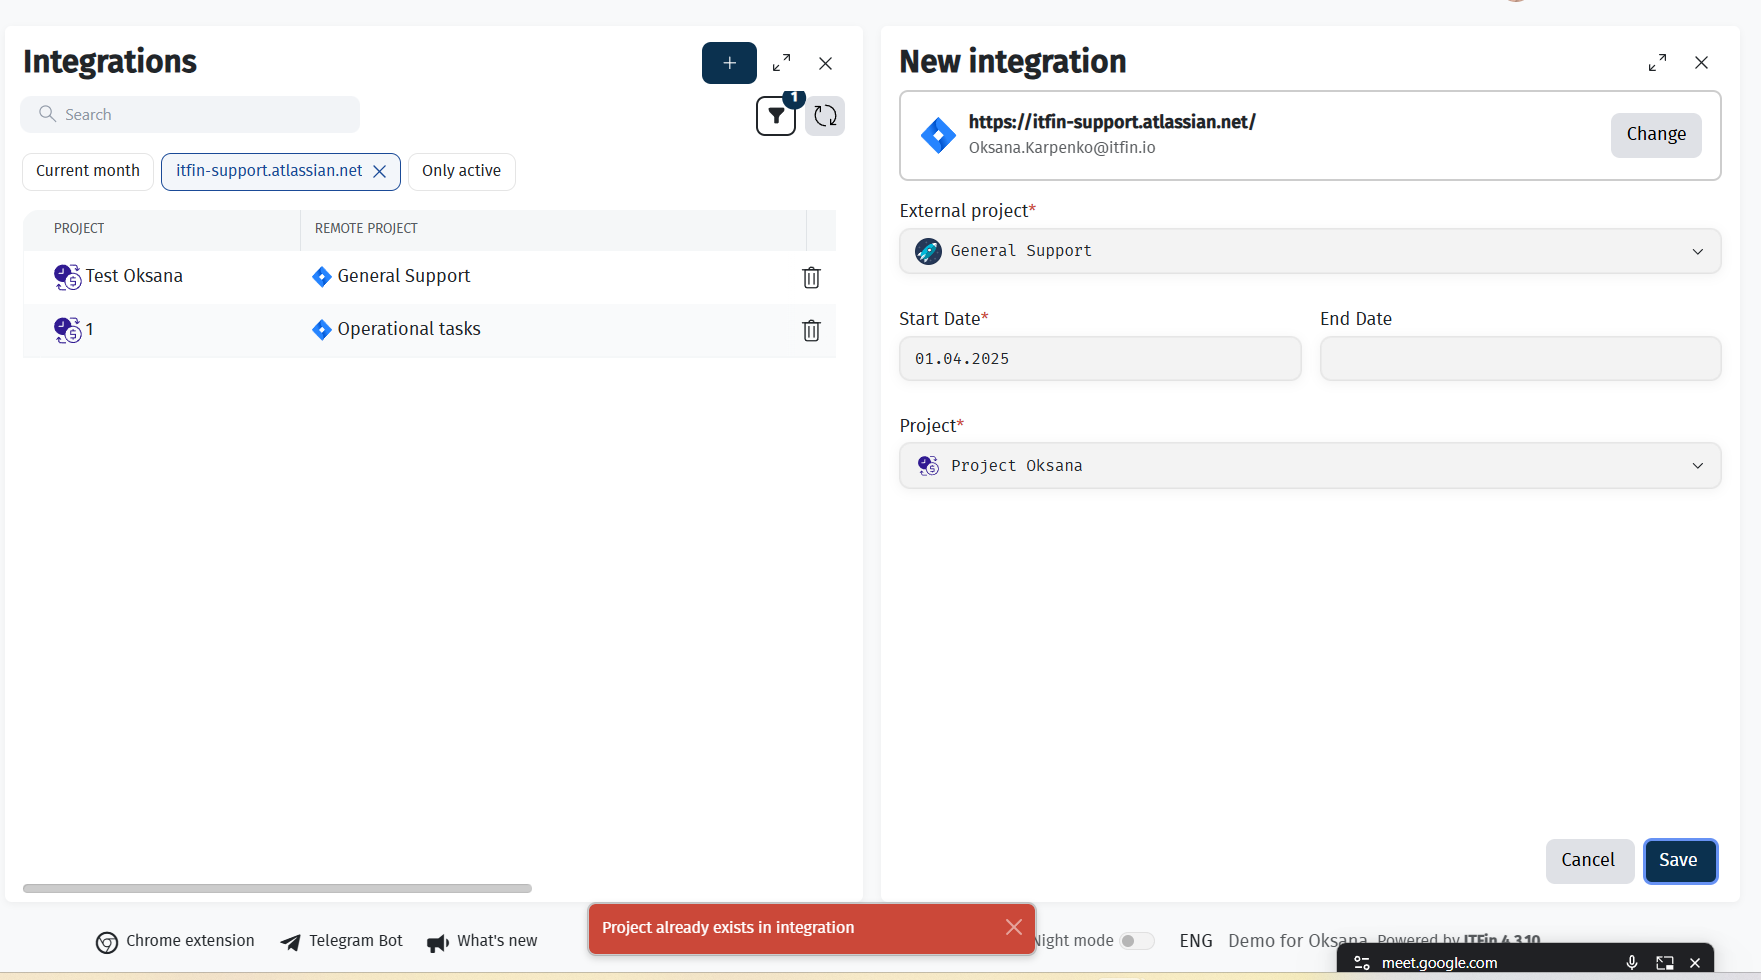1761x980 pixels.
Task: Click Jira icon beside General Support
Action: click(x=321, y=277)
